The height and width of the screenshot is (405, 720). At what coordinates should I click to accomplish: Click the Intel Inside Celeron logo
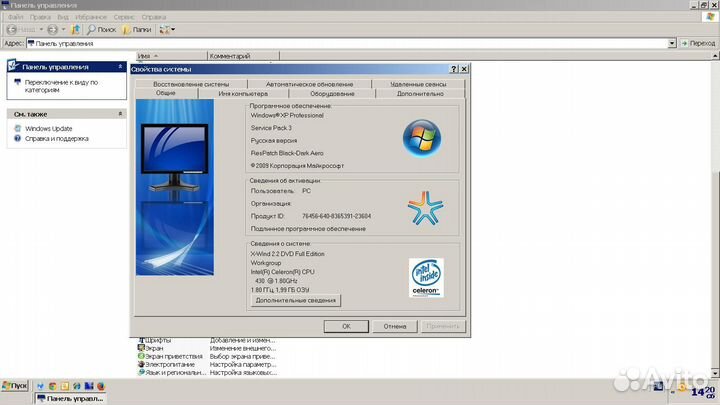426,278
